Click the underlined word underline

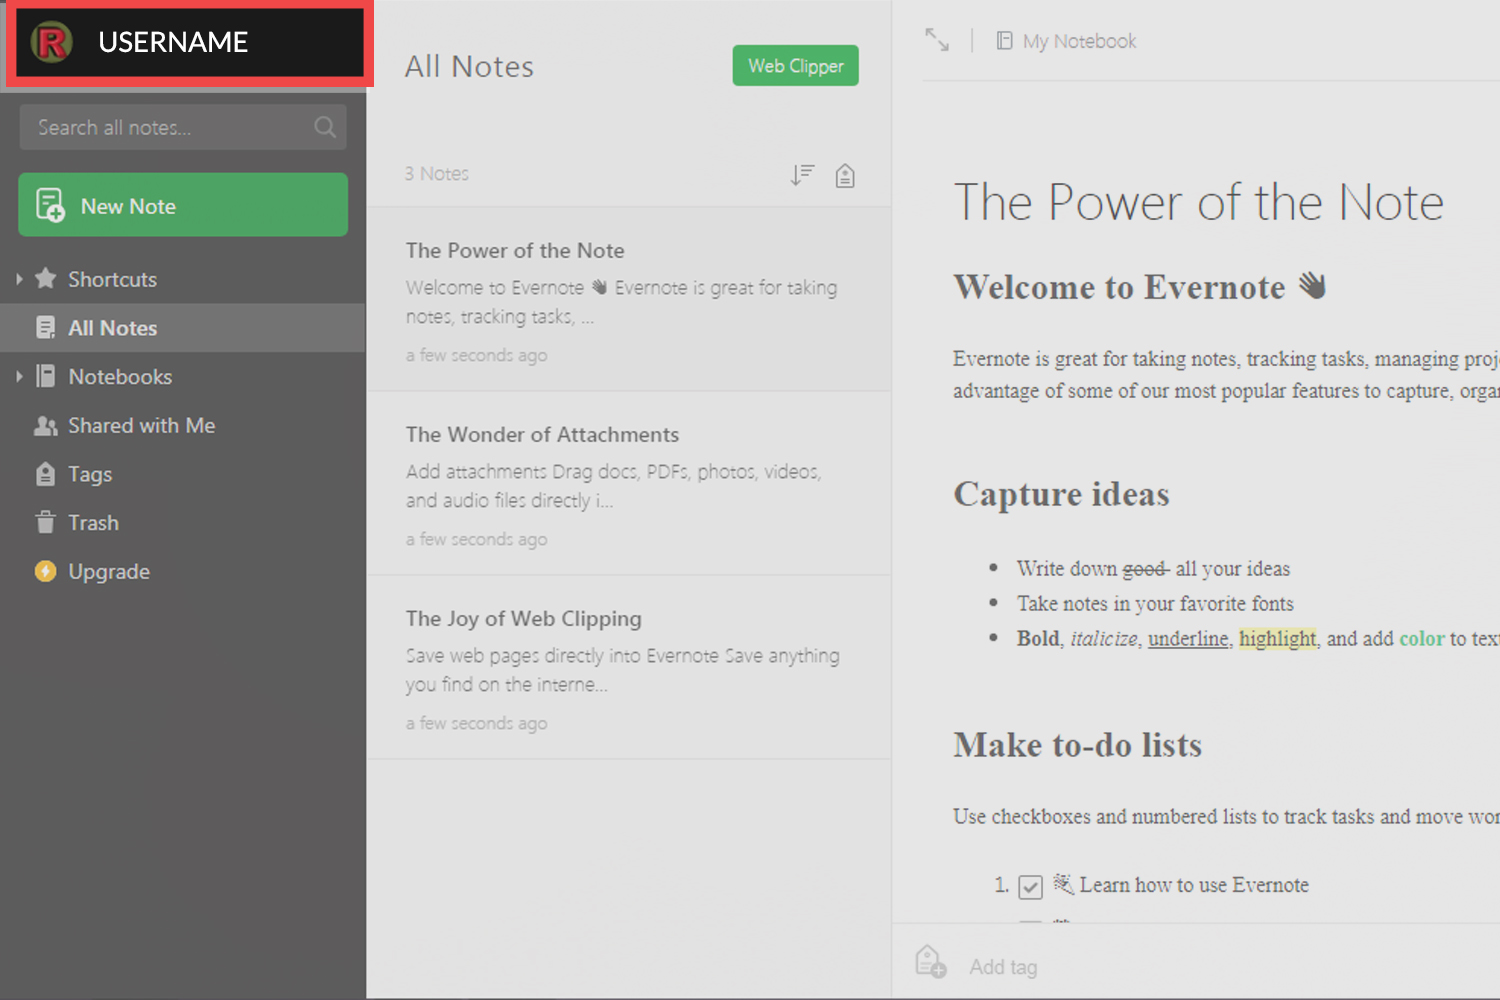pos(1188,638)
